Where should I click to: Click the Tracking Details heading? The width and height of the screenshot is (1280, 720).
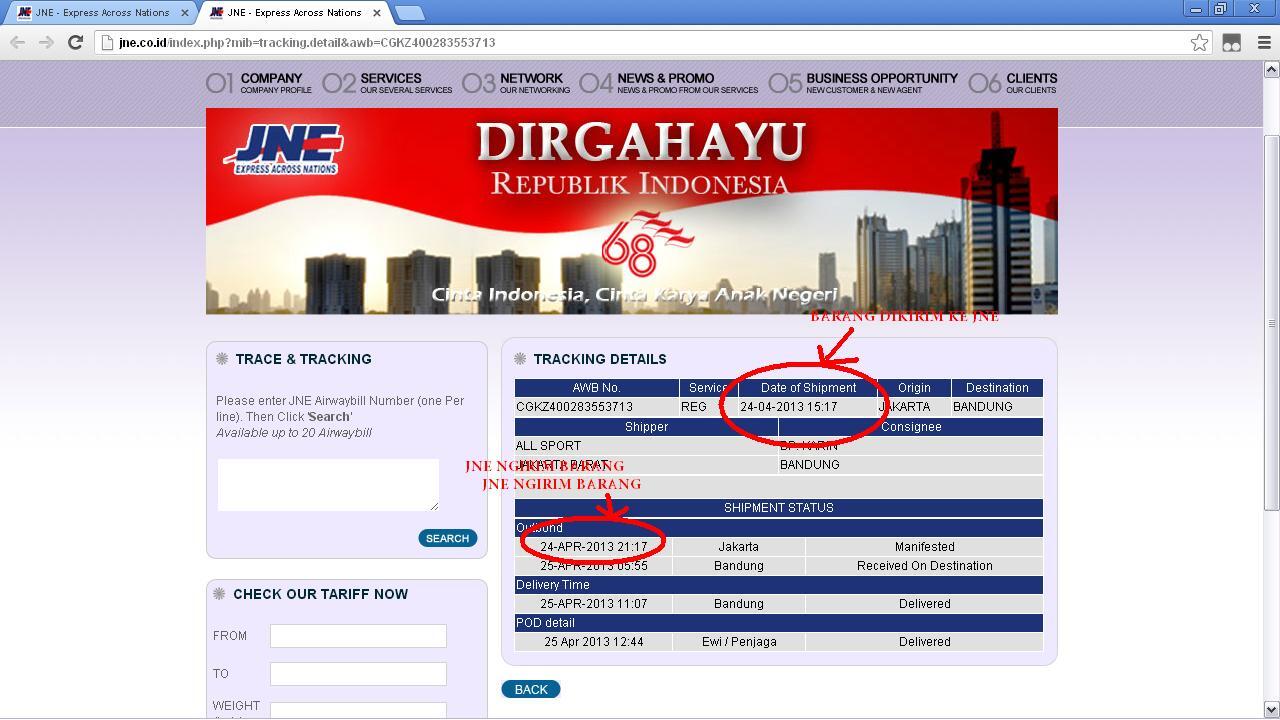click(599, 359)
